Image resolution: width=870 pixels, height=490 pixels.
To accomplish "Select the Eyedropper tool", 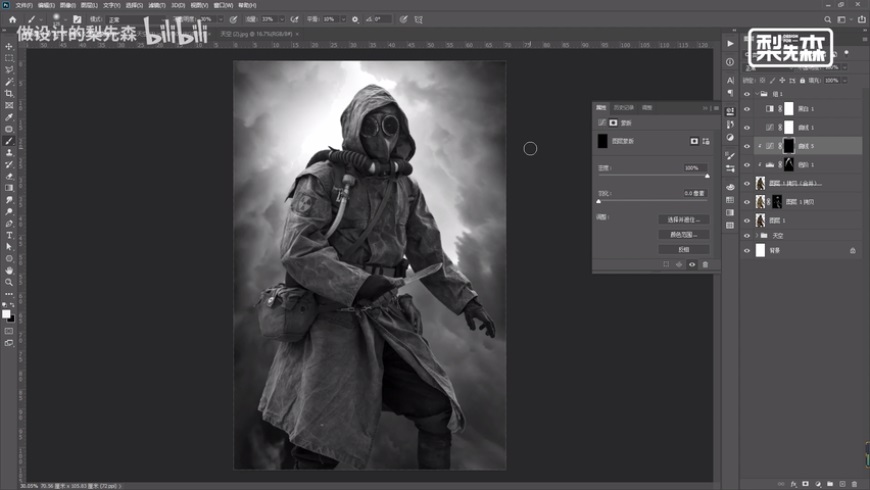I will pos(9,117).
